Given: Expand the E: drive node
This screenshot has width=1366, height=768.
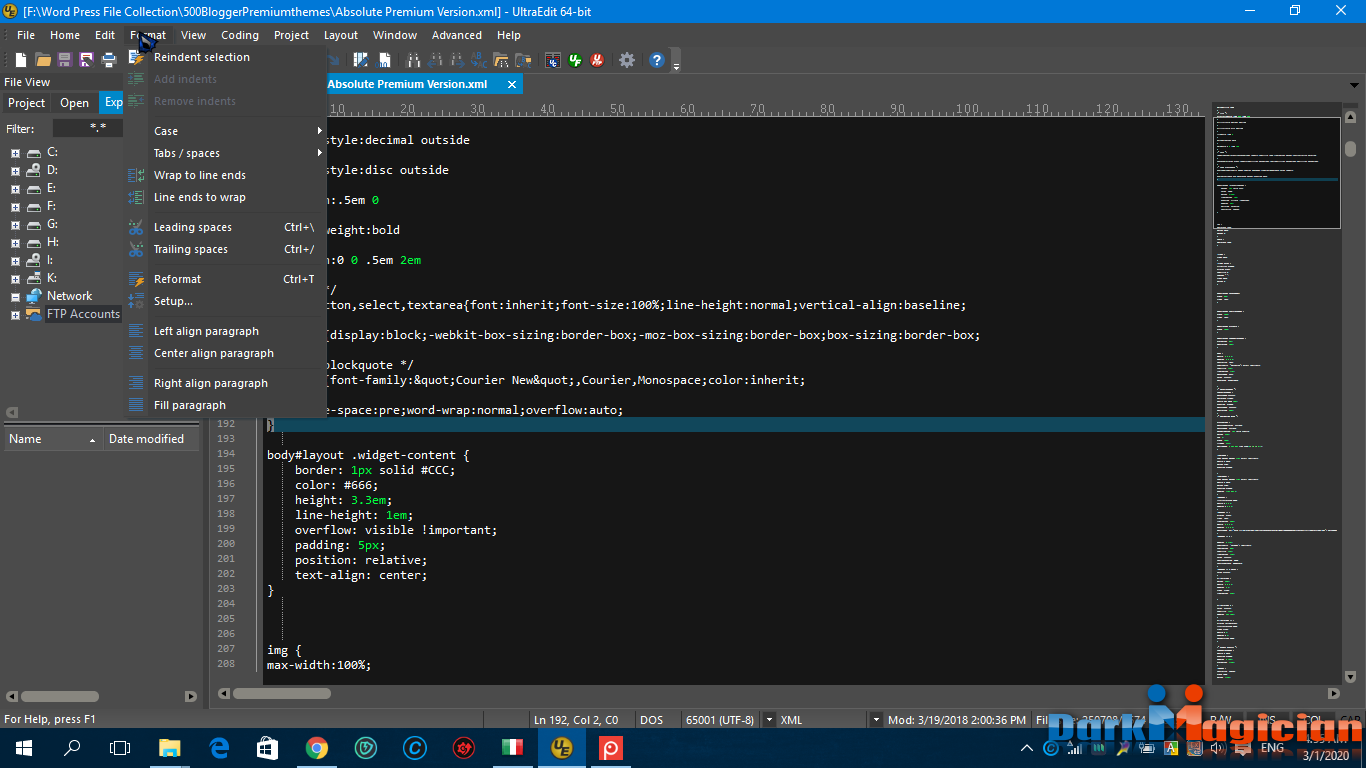Looking at the screenshot, I should coord(15,189).
